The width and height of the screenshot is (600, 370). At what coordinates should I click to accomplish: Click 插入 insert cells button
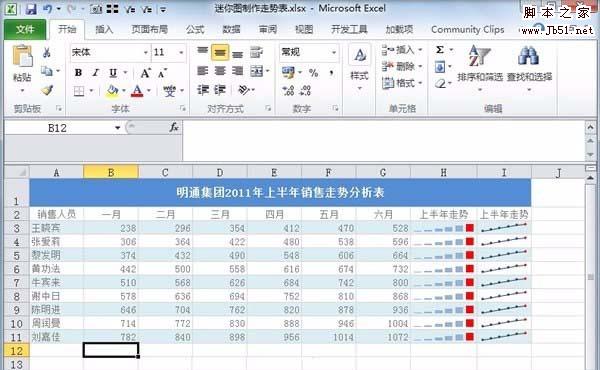(x=402, y=50)
